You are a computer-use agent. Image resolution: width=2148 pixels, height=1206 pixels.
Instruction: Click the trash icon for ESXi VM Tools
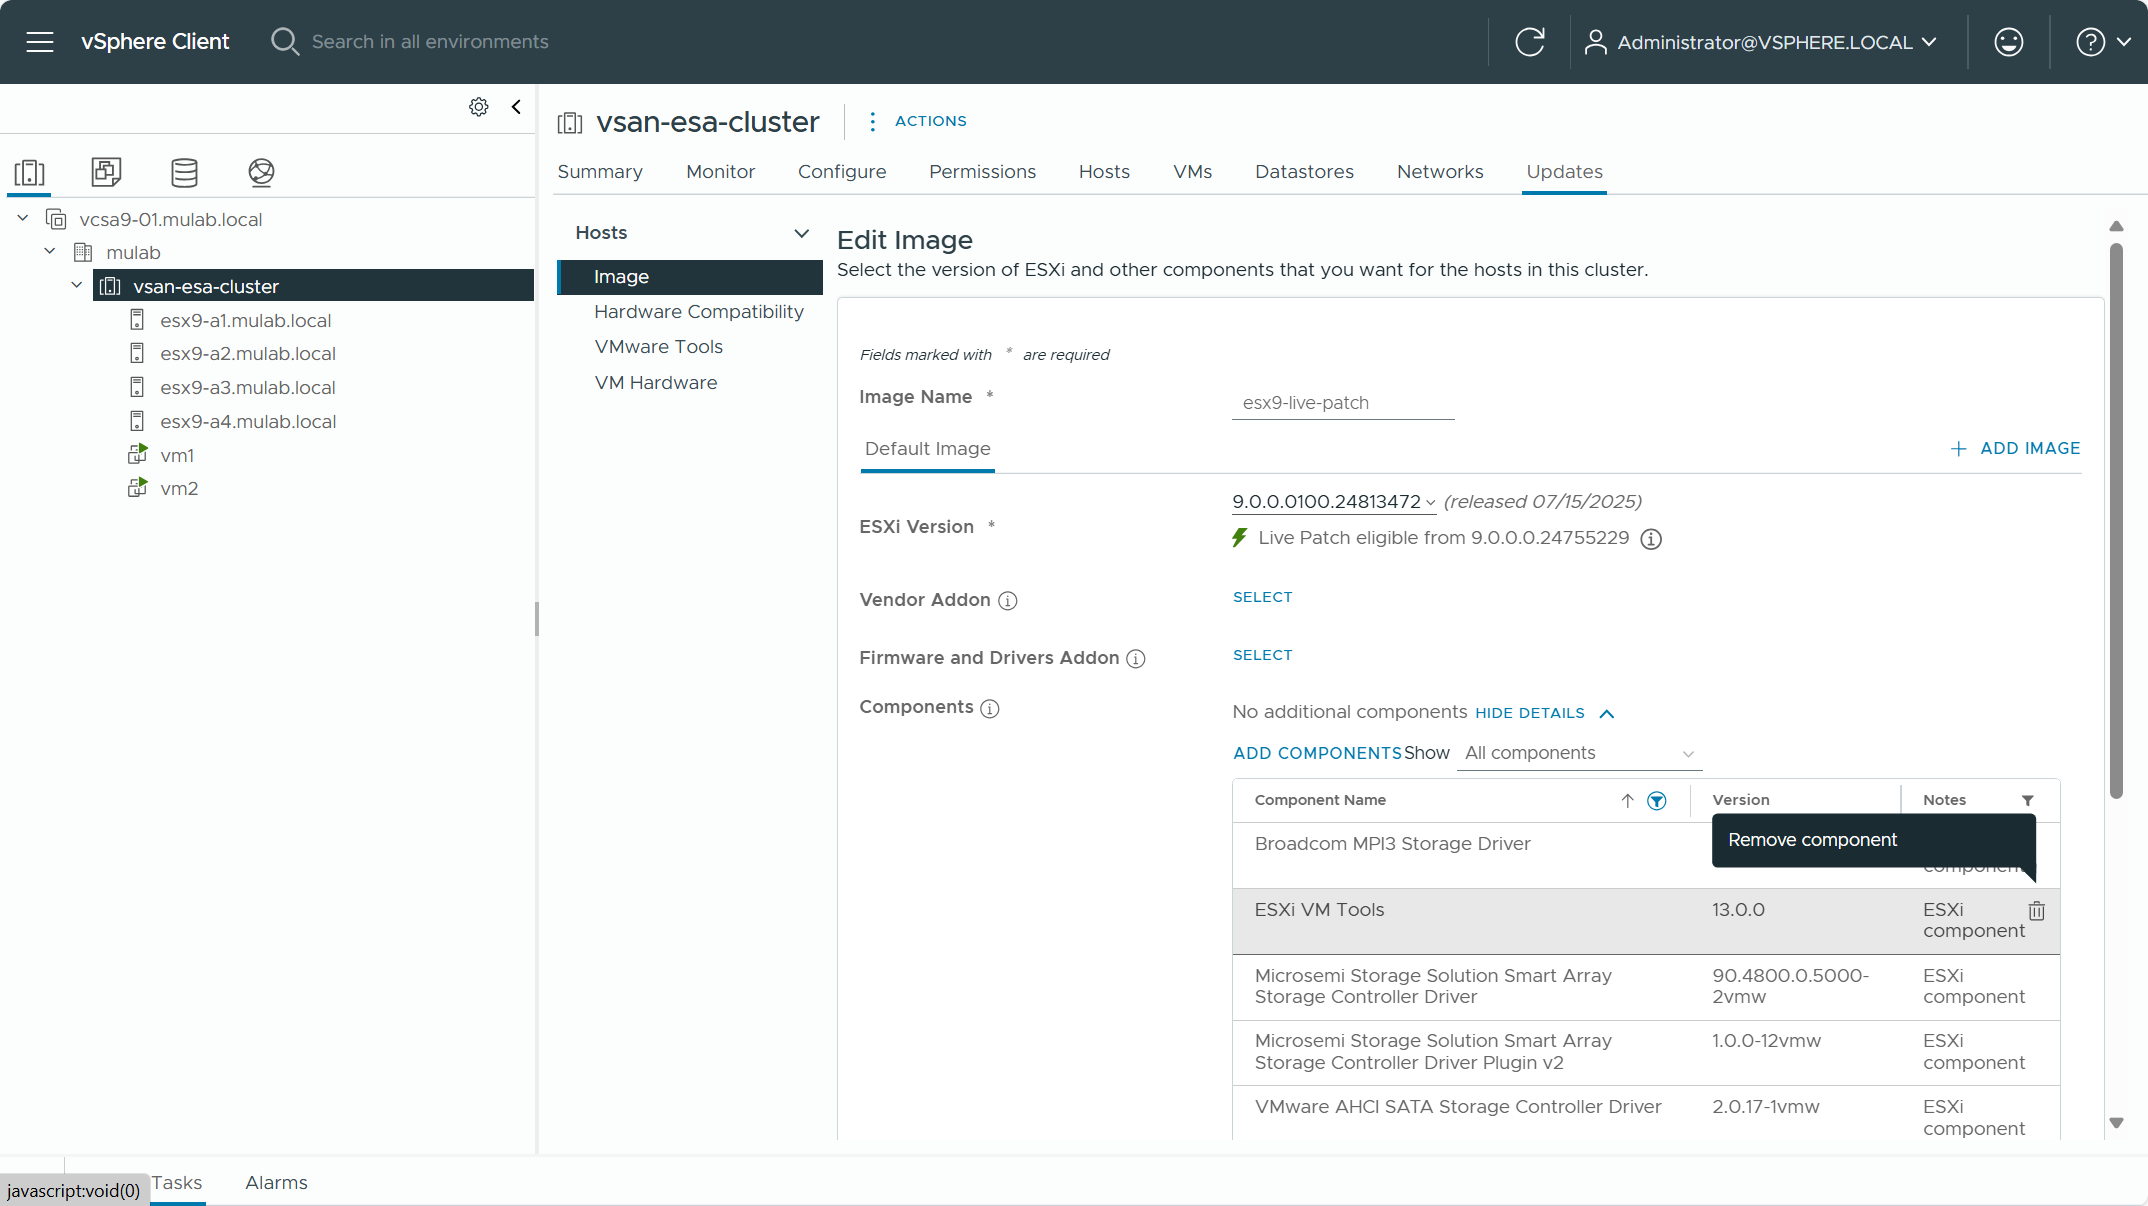pyautogui.click(x=2036, y=911)
